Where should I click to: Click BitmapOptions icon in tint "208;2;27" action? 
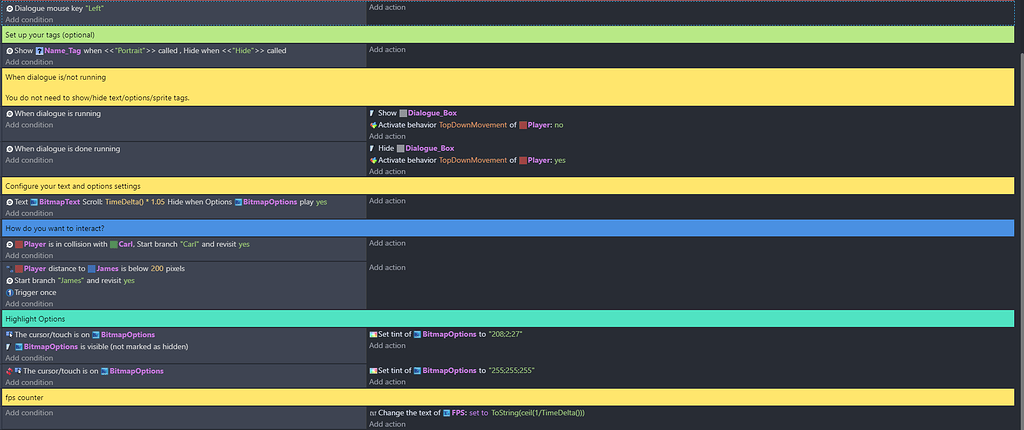click(x=418, y=334)
